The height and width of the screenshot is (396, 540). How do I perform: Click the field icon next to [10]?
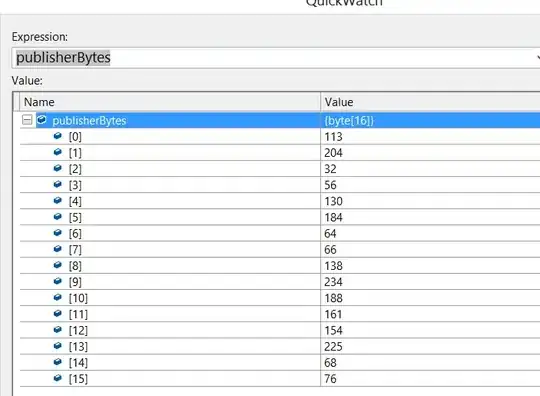click(58, 297)
